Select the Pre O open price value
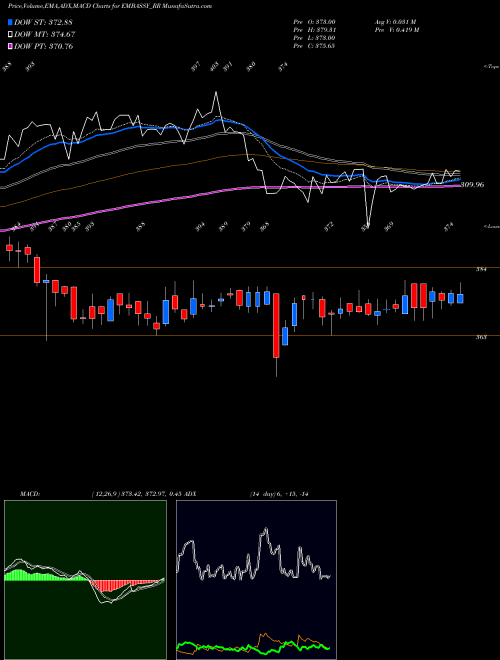This screenshot has height=660, width=500. 314,22
